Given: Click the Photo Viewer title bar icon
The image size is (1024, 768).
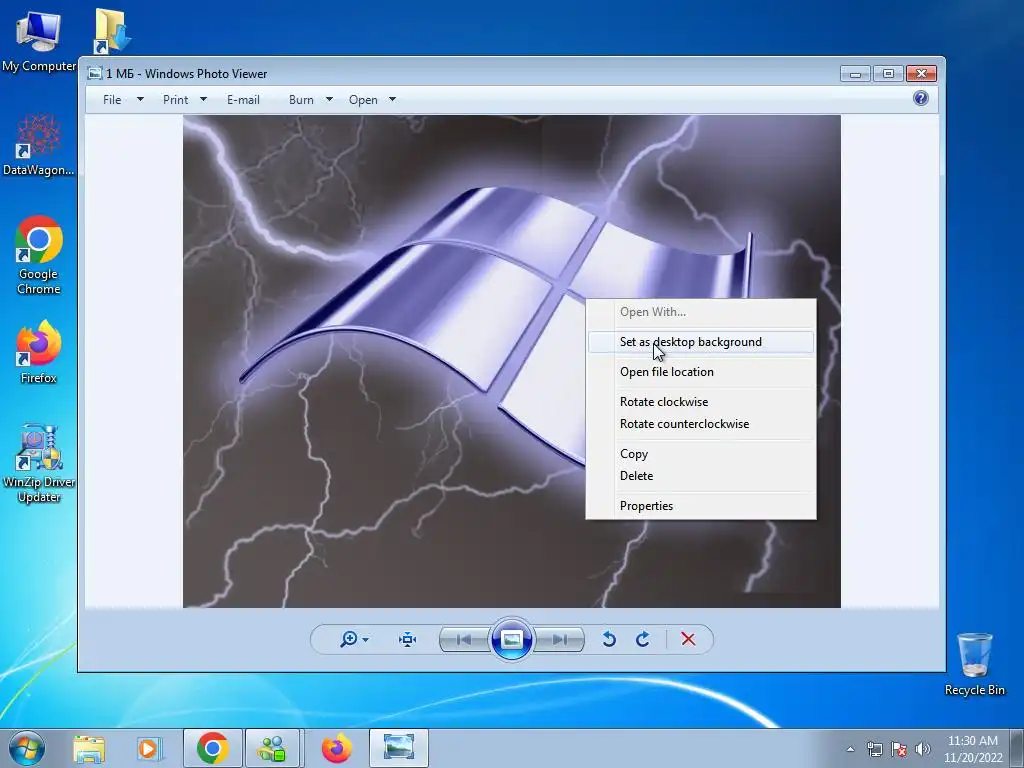Looking at the screenshot, I should coord(95,73).
